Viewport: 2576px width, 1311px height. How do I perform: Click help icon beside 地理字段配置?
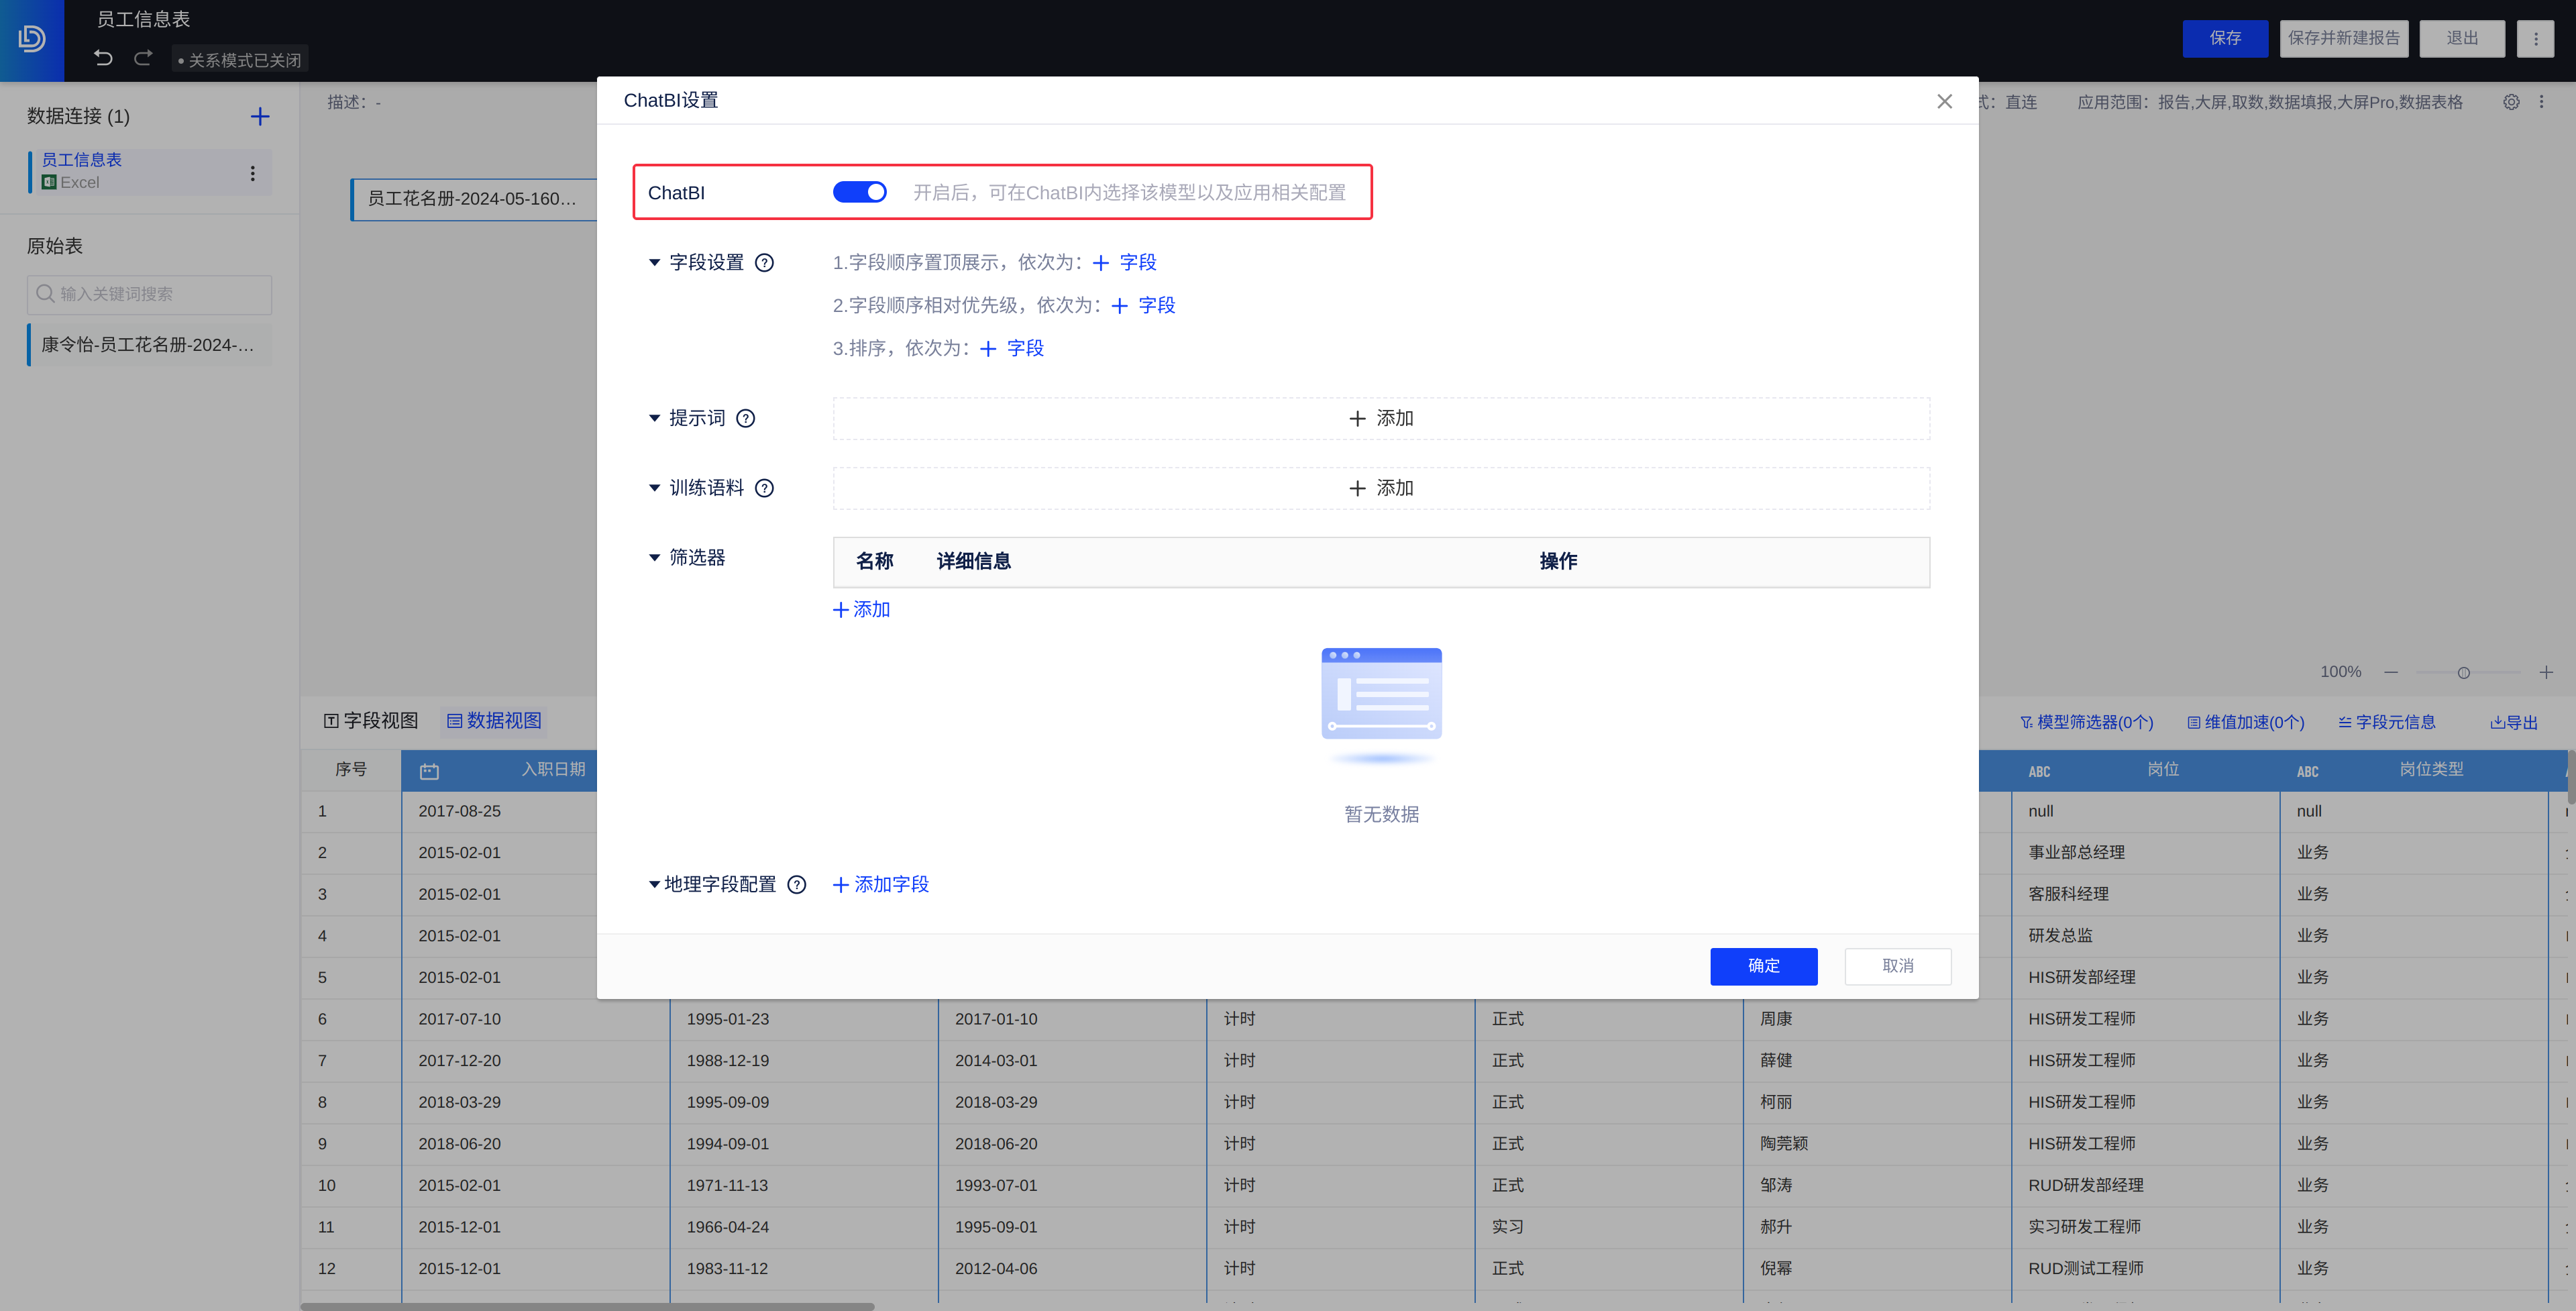(x=796, y=885)
